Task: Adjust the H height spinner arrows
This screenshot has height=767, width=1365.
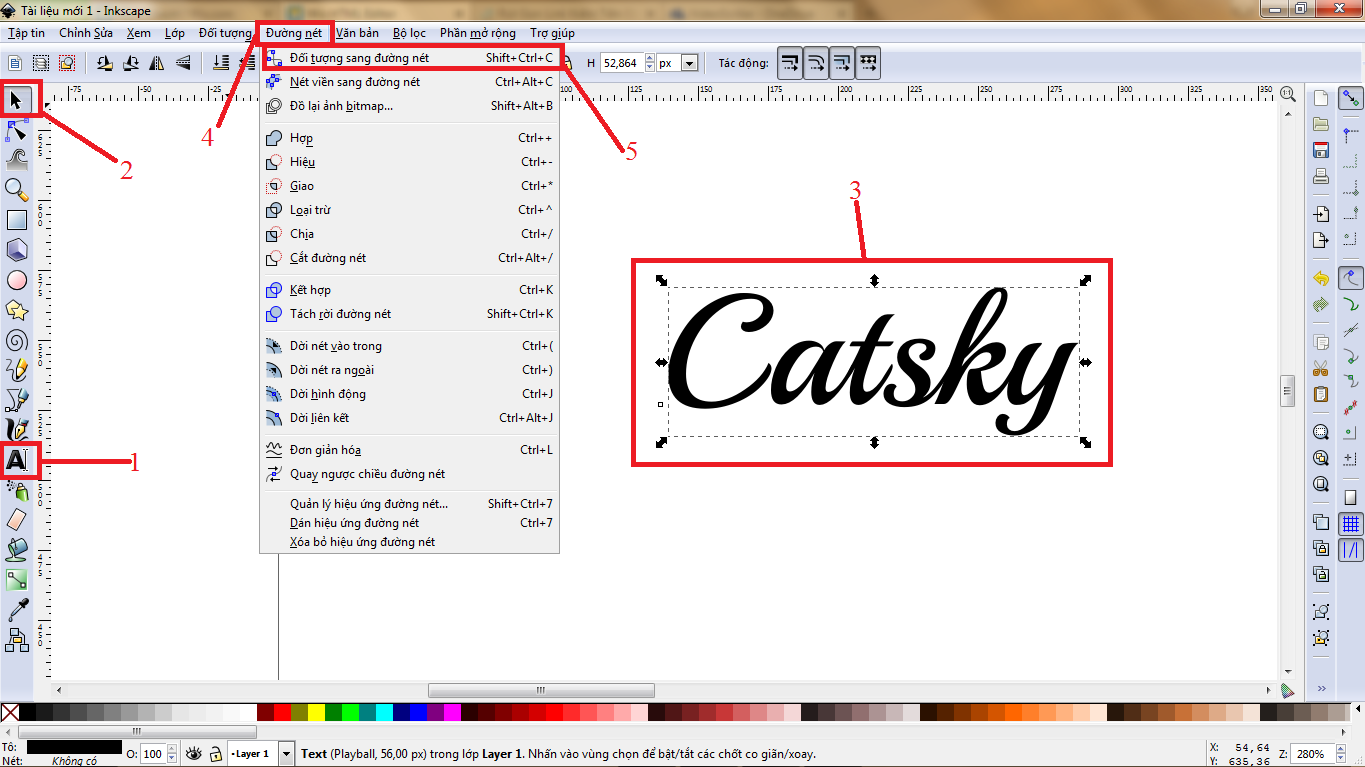Action: [x=650, y=63]
